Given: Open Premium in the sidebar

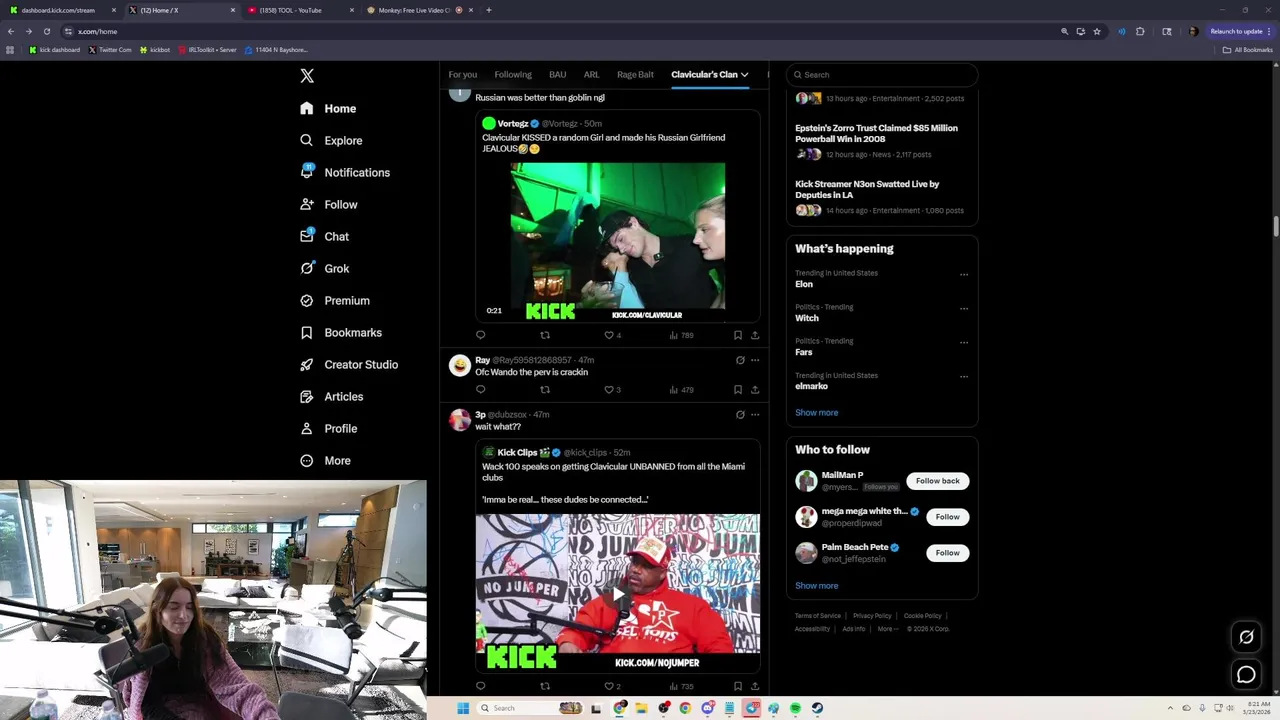Looking at the screenshot, I should [x=334, y=300].
